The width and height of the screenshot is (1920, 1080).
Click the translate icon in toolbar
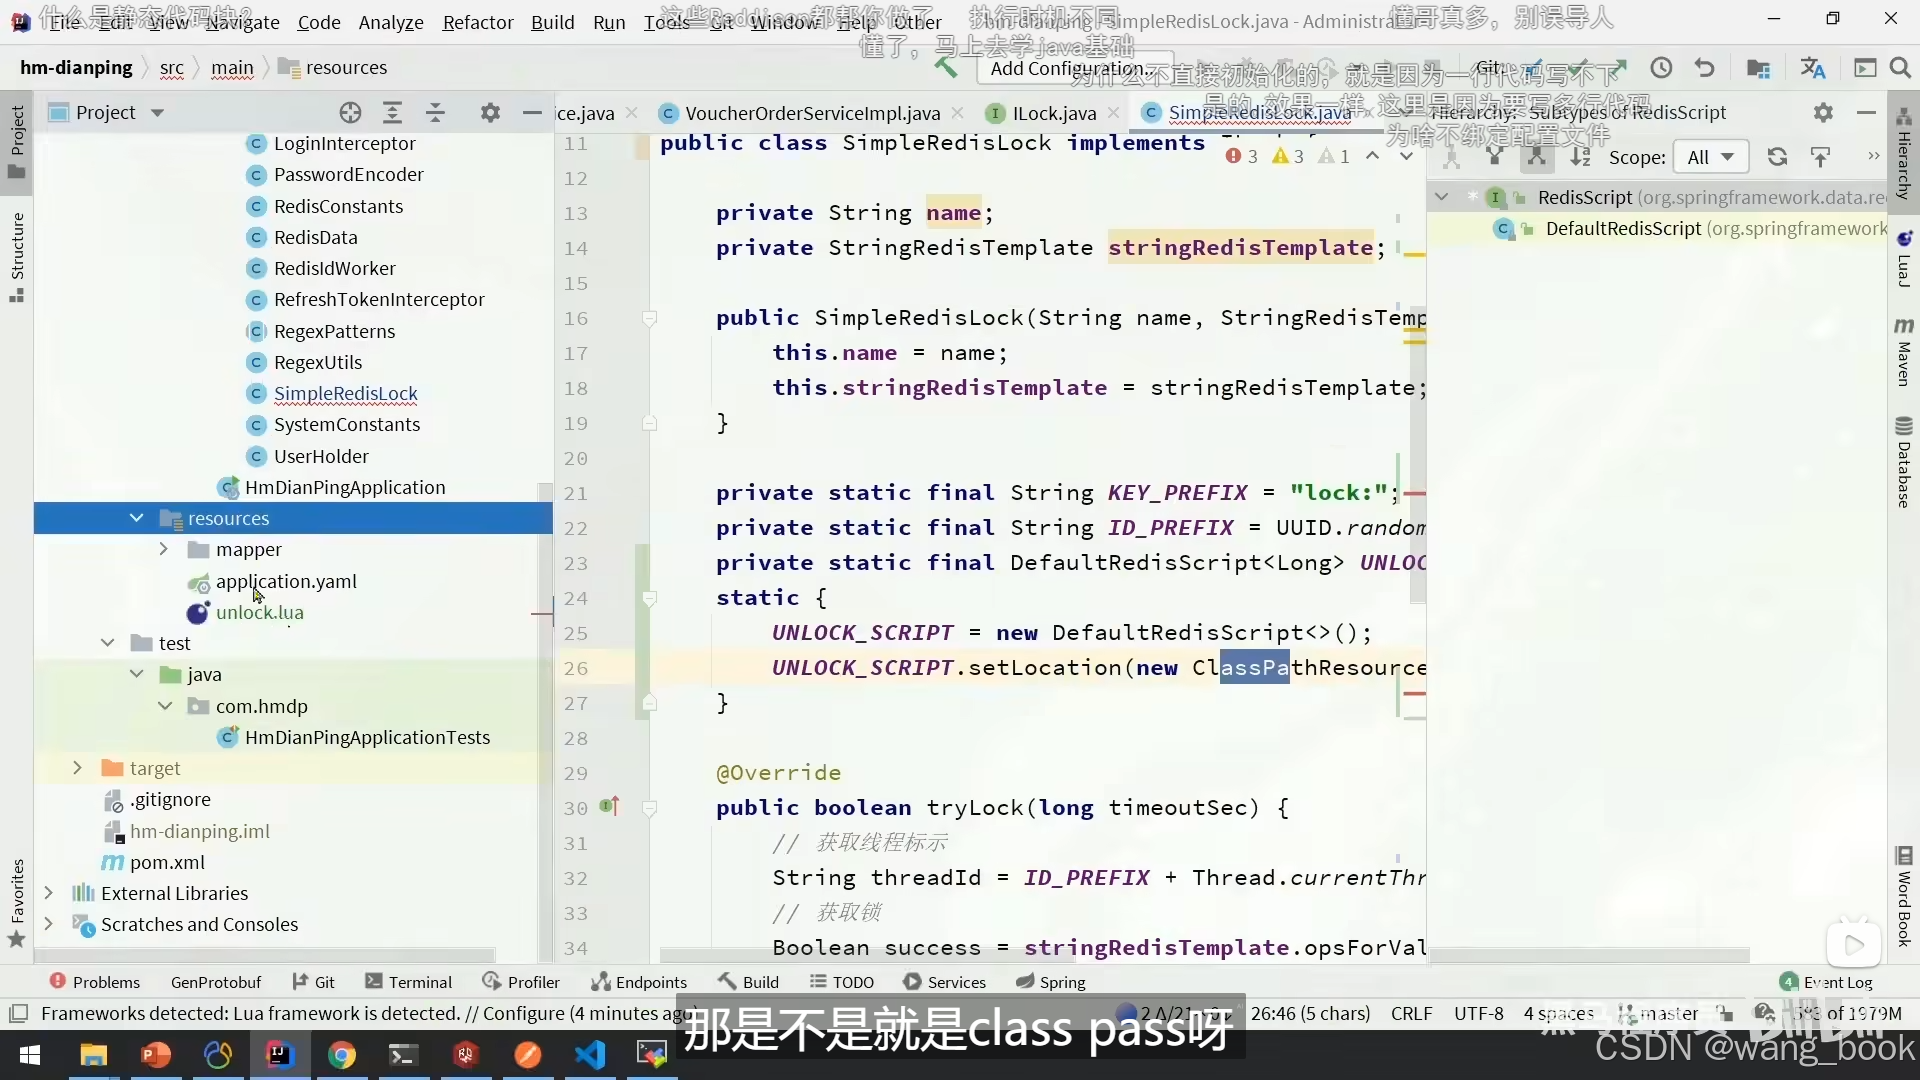tap(1812, 68)
